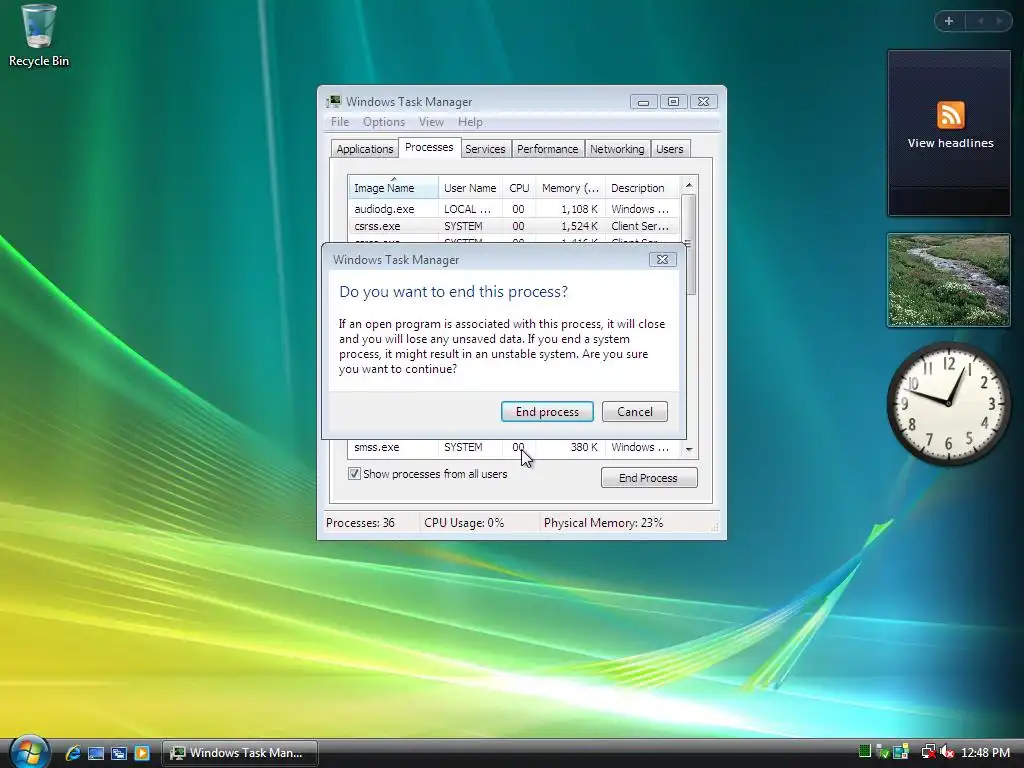This screenshot has width=1024, height=768.
Task: Click the Processes: 36 status bar entry
Action: pos(360,523)
